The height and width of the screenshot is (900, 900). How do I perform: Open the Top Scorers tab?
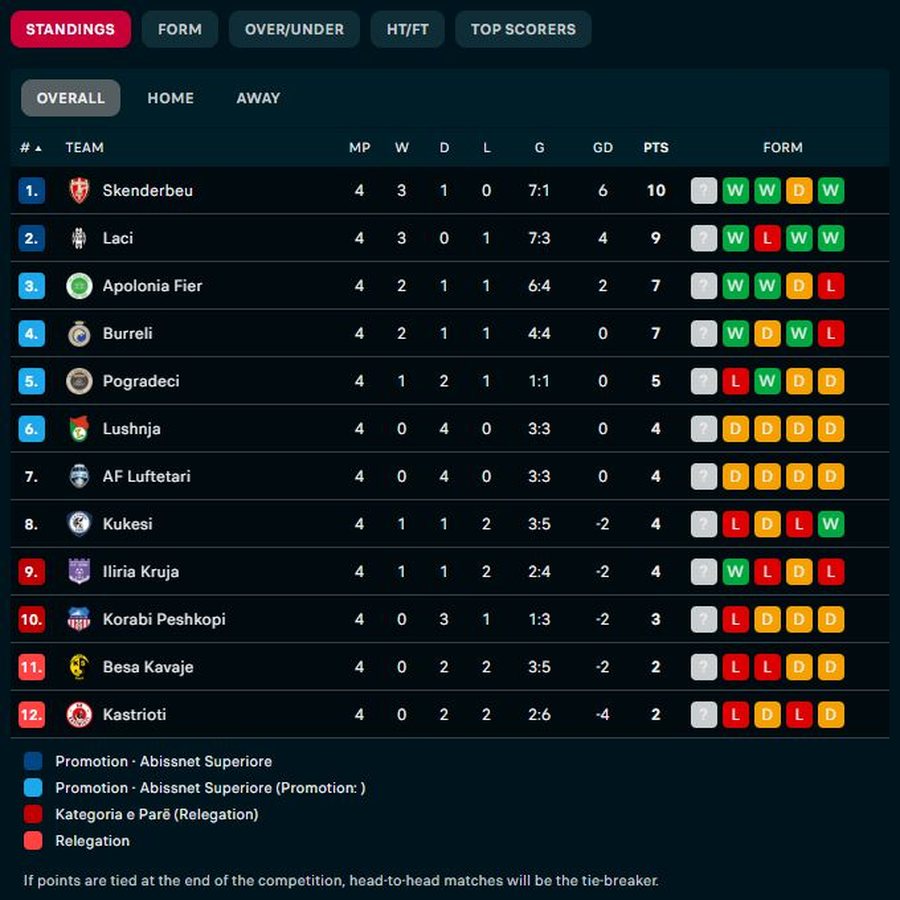click(523, 29)
